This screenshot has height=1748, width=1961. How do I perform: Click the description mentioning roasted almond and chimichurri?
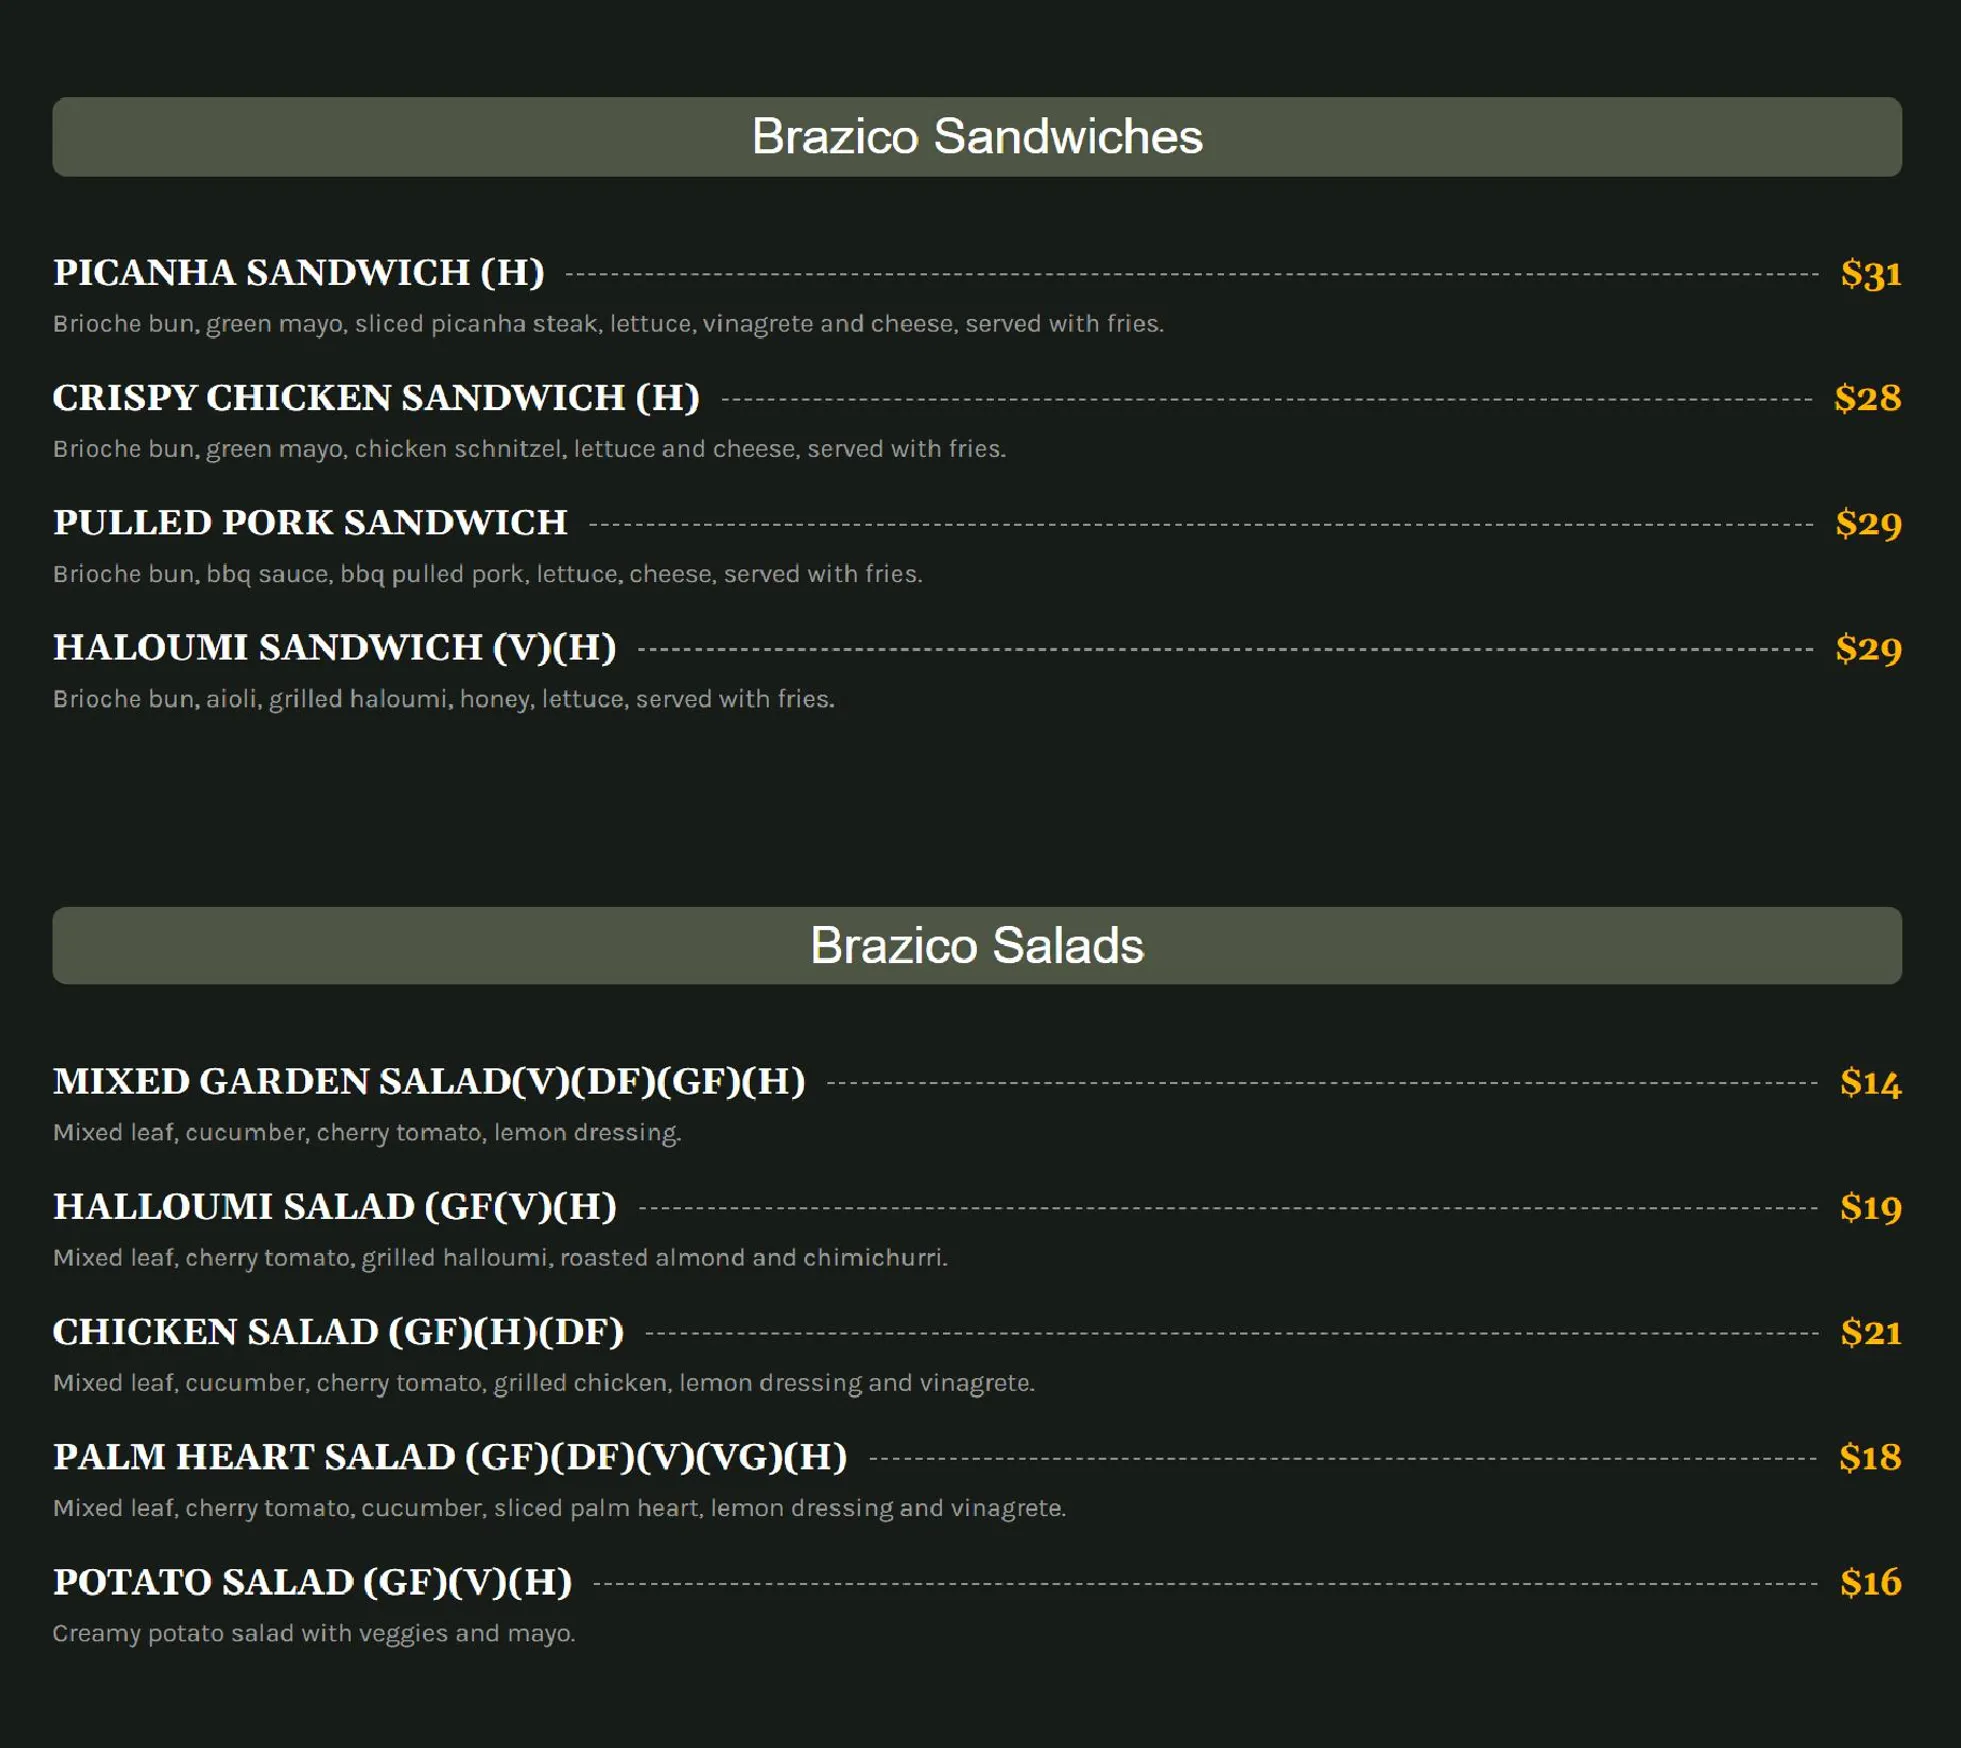tap(500, 1258)
